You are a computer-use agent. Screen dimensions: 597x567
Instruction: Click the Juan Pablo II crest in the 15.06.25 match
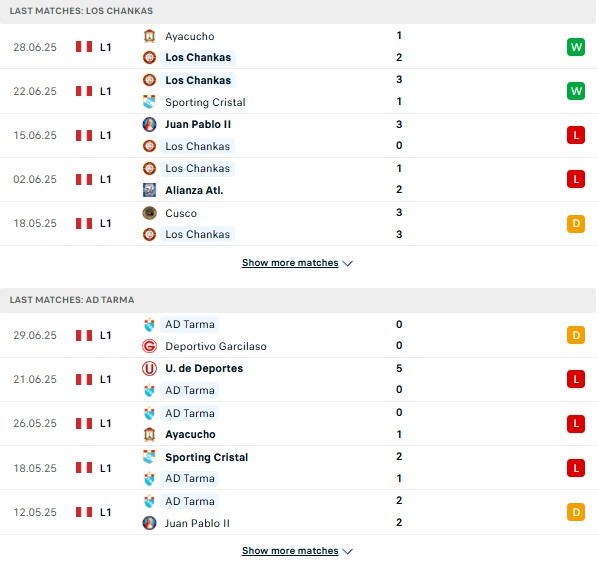pyautogui.click(x=149, y=124)
